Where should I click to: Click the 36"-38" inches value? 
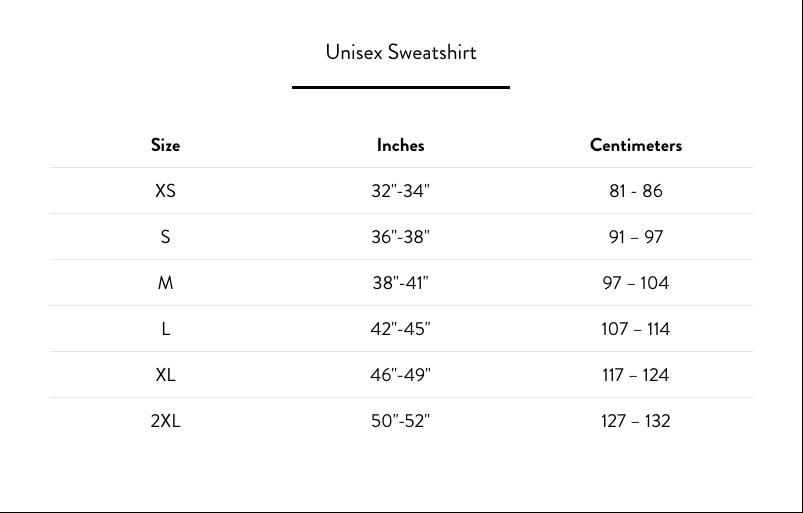coord(400,237)
